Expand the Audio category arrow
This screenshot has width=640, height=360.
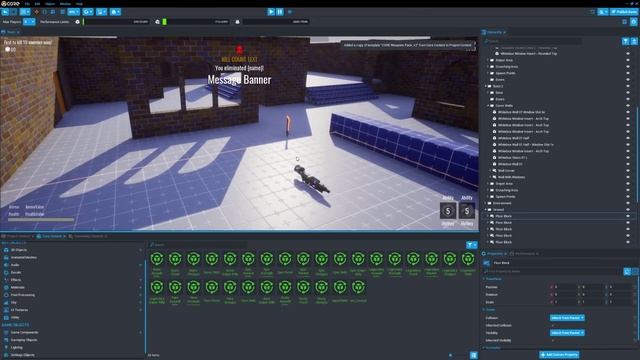pos(140,265)
